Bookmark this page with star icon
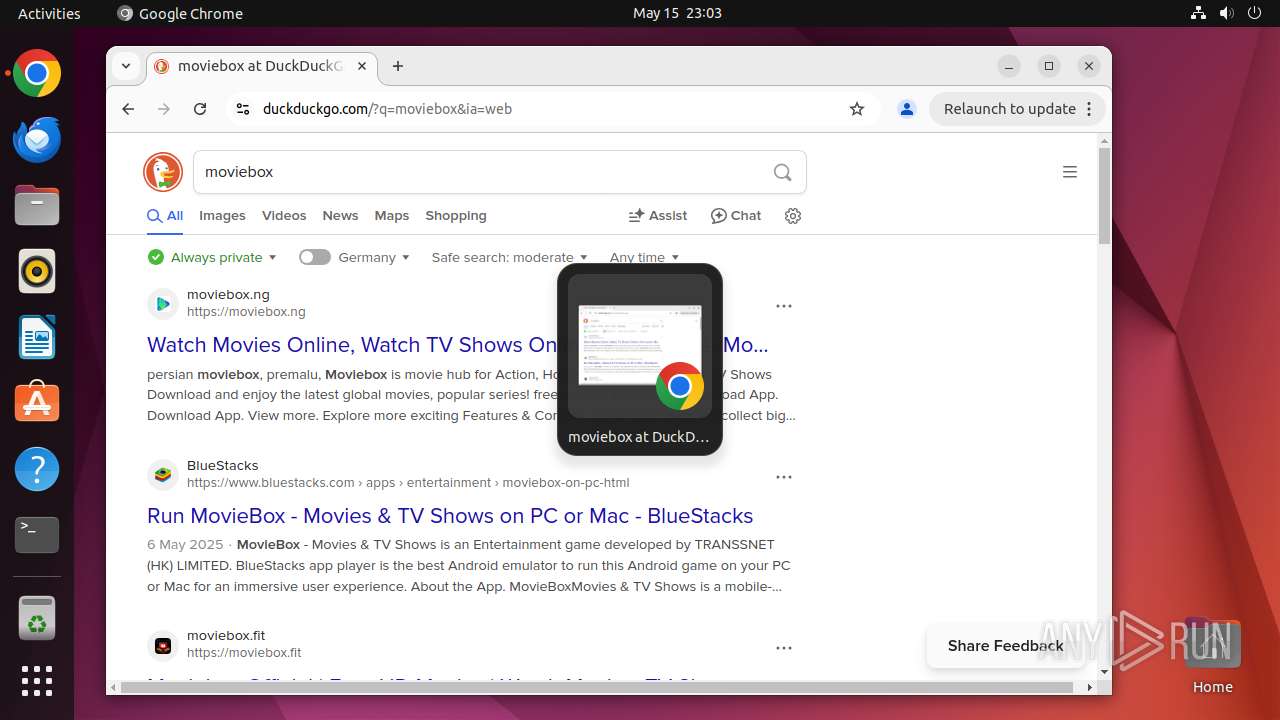The width and height of the screenshot is (1280, 720). click(x=857, y=109)
